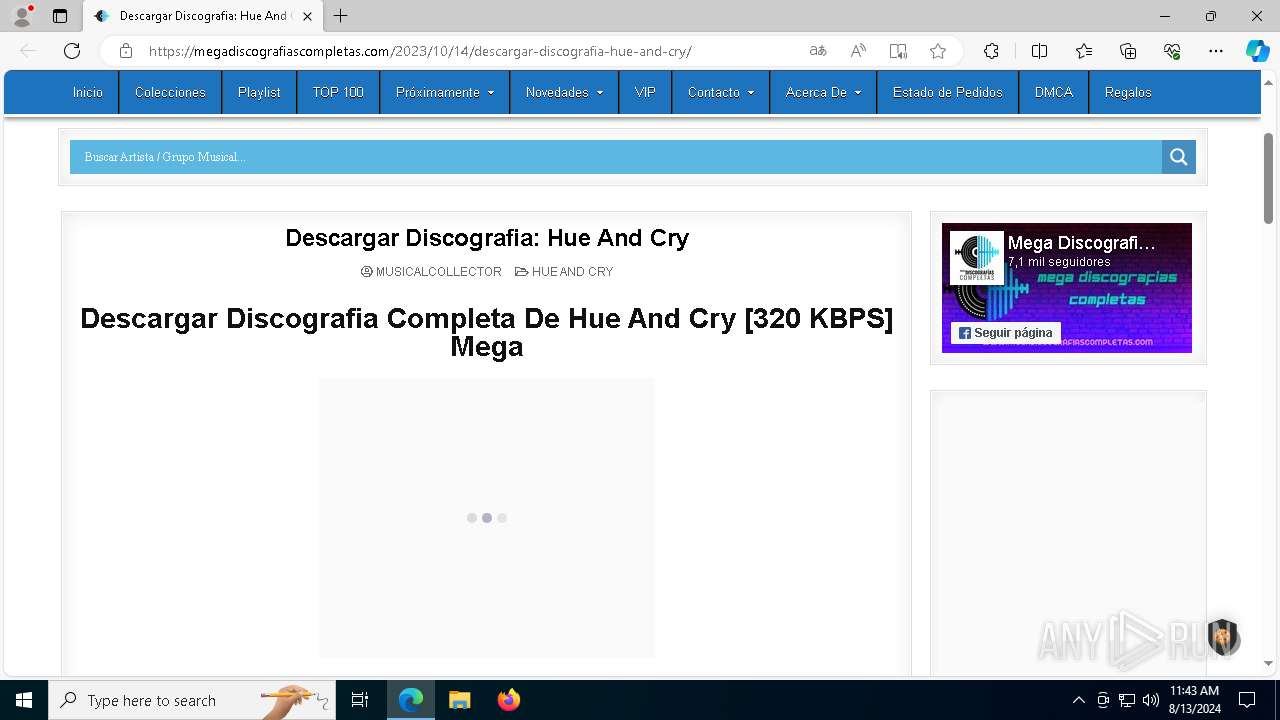Expand the Contacto dropdown menu
Image resolution: width=1280 pixels, height=720 pixels.
tap(721, 92)
